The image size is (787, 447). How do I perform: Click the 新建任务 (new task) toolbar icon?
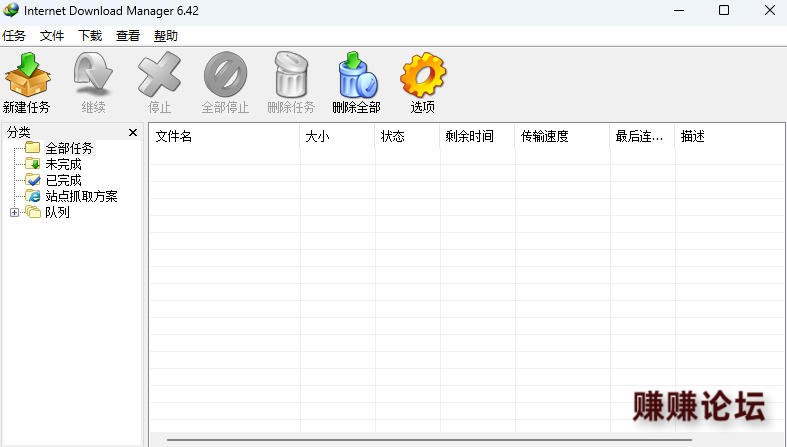click(x=27, y=74)
